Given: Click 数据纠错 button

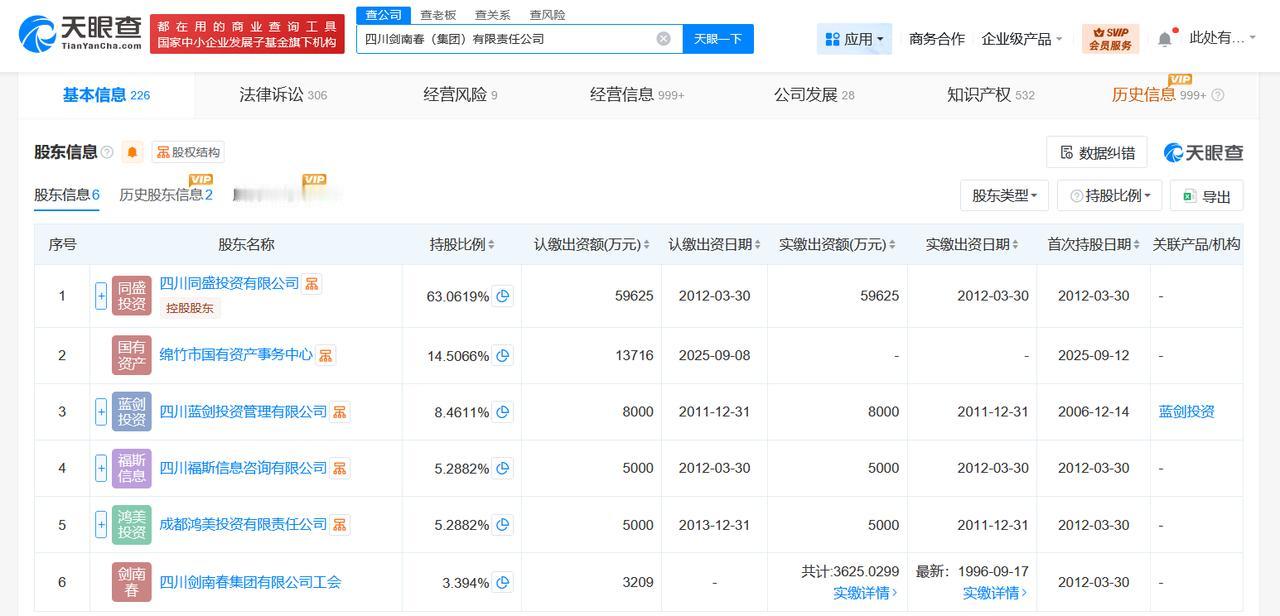Looking at the screenshot, I should [x=1096, y=152].
